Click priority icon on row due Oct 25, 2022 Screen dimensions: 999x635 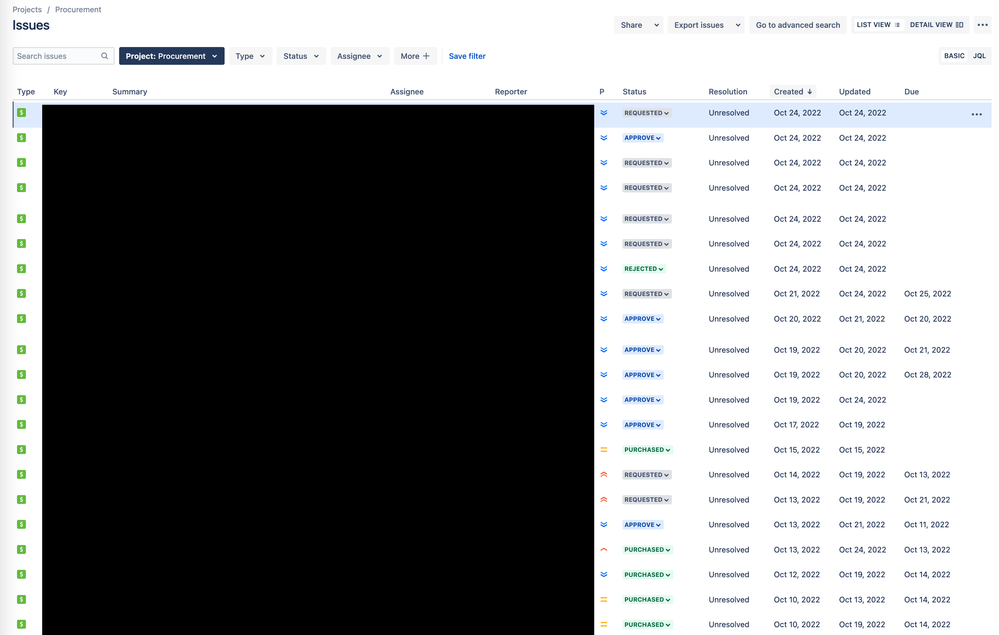tap(604, 294)
